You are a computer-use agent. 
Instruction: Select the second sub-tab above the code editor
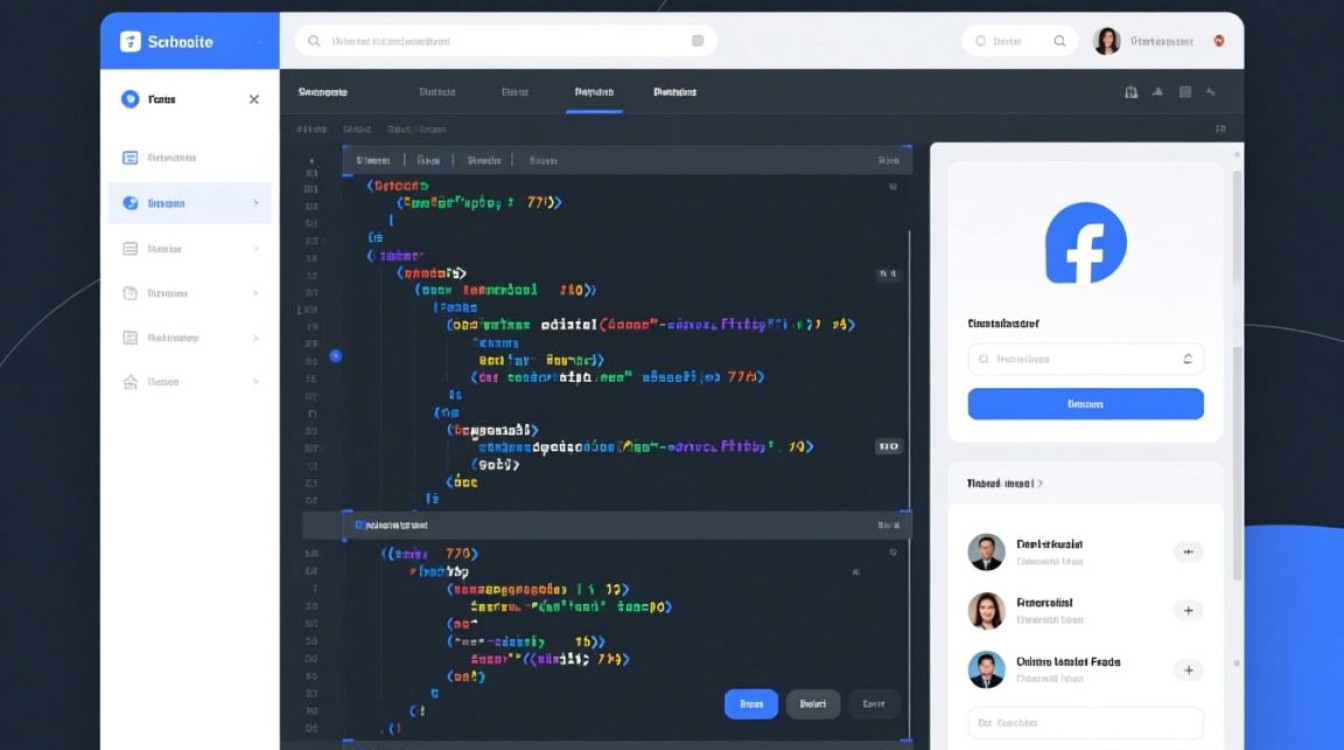[429, 160]
